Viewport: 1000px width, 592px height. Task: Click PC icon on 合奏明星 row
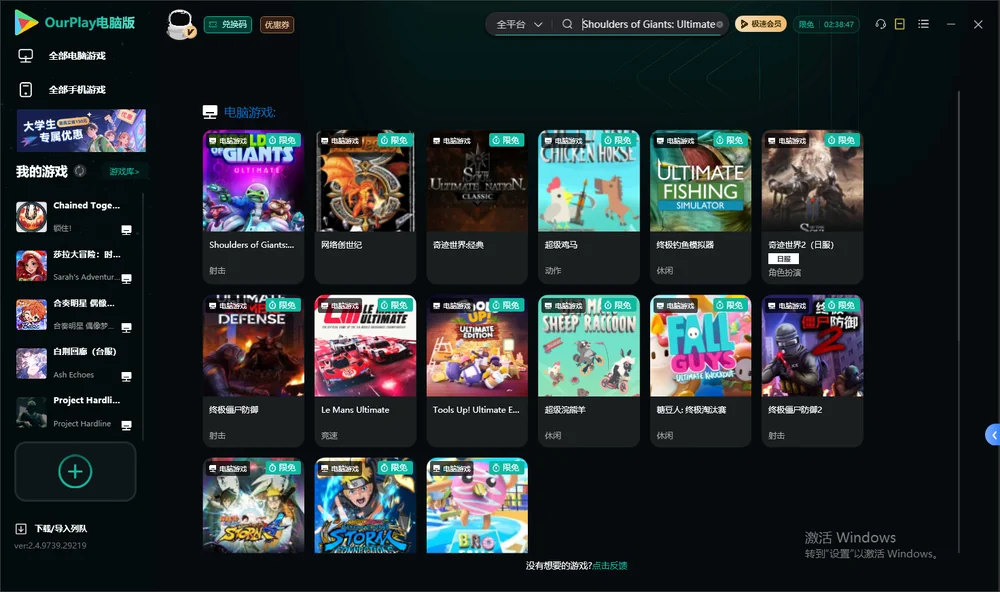point(126,328)
